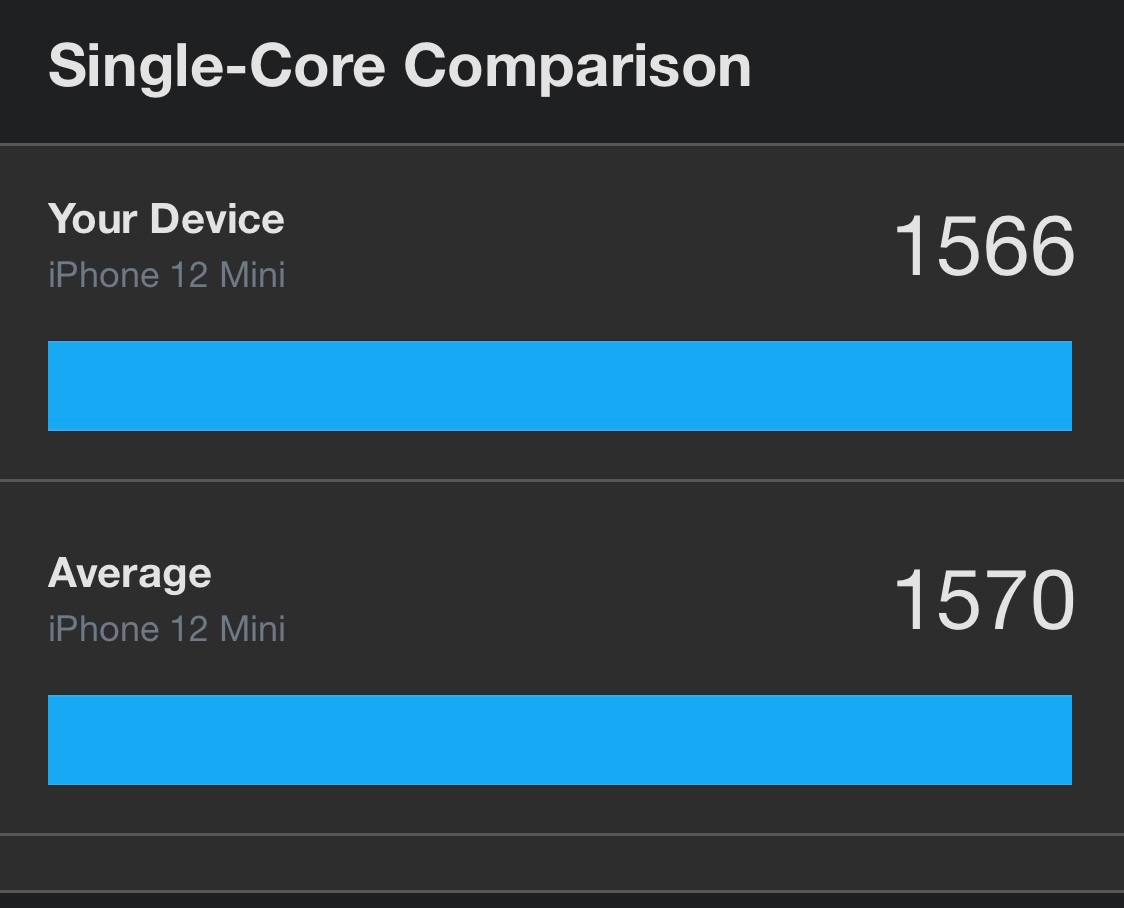This screenshot has width=1124, height=908.
Task: Tap the word "Mini" beneath Average
Action: point(252,629)
